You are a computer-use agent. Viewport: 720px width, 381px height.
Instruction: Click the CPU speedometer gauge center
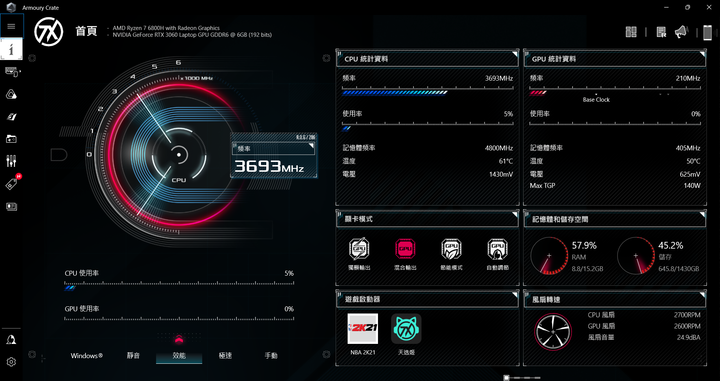(x=179, y=155)
